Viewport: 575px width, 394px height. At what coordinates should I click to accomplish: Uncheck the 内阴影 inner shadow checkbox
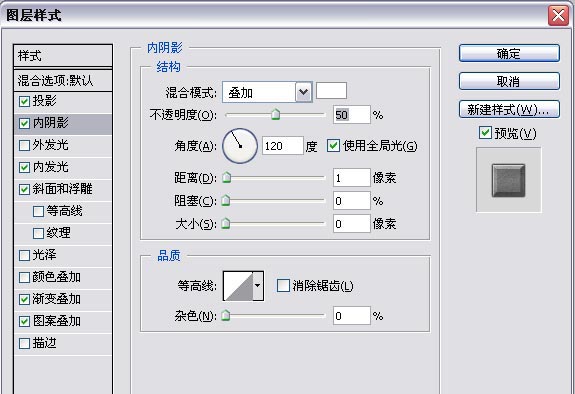(x=24, y=123)
